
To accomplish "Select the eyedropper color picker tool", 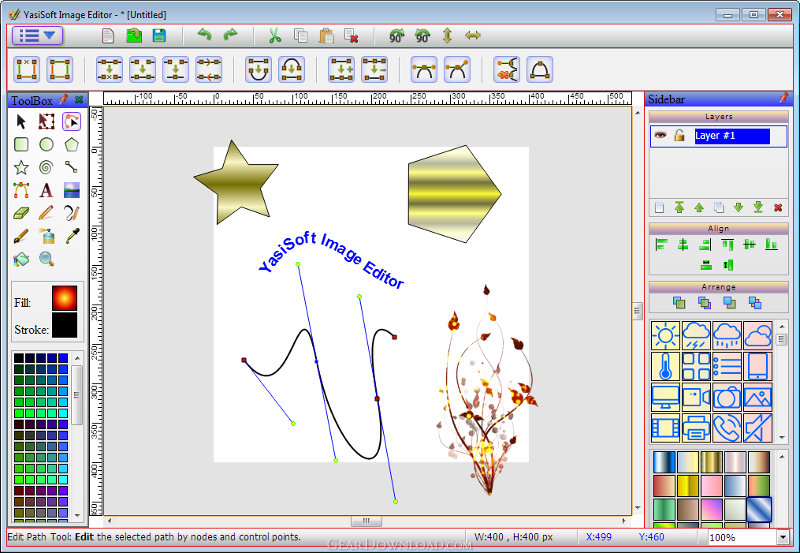I will [71, 236].
